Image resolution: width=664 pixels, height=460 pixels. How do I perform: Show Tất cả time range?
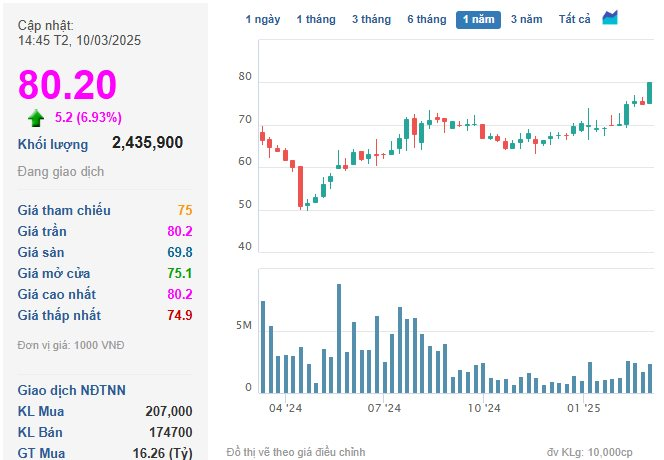tap(574, 19)
